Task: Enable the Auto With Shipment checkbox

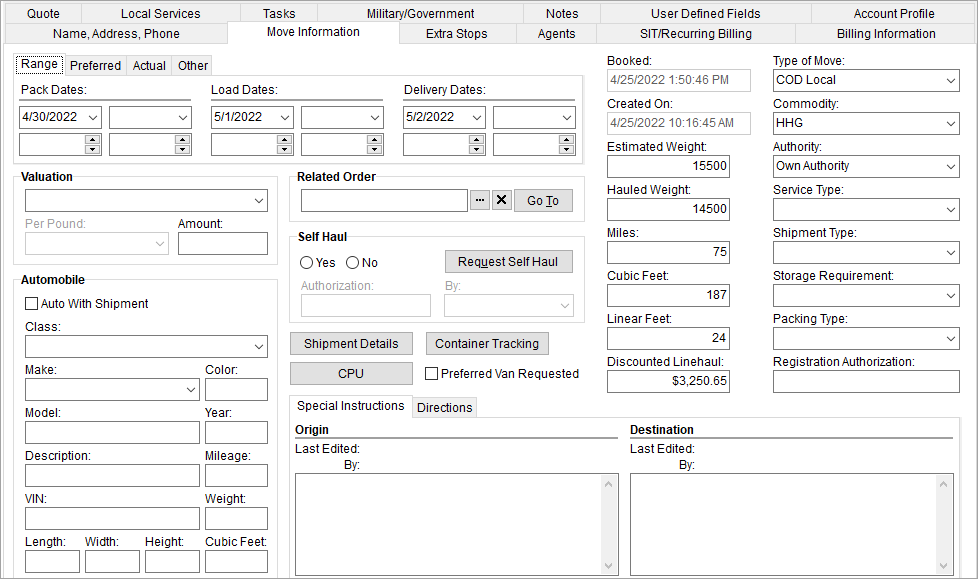Action: click(x=31, y=303)
